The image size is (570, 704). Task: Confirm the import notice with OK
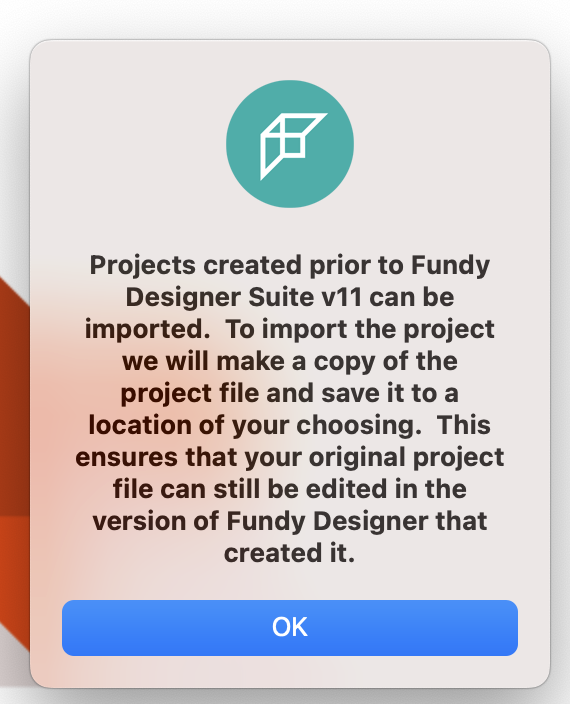290,628
